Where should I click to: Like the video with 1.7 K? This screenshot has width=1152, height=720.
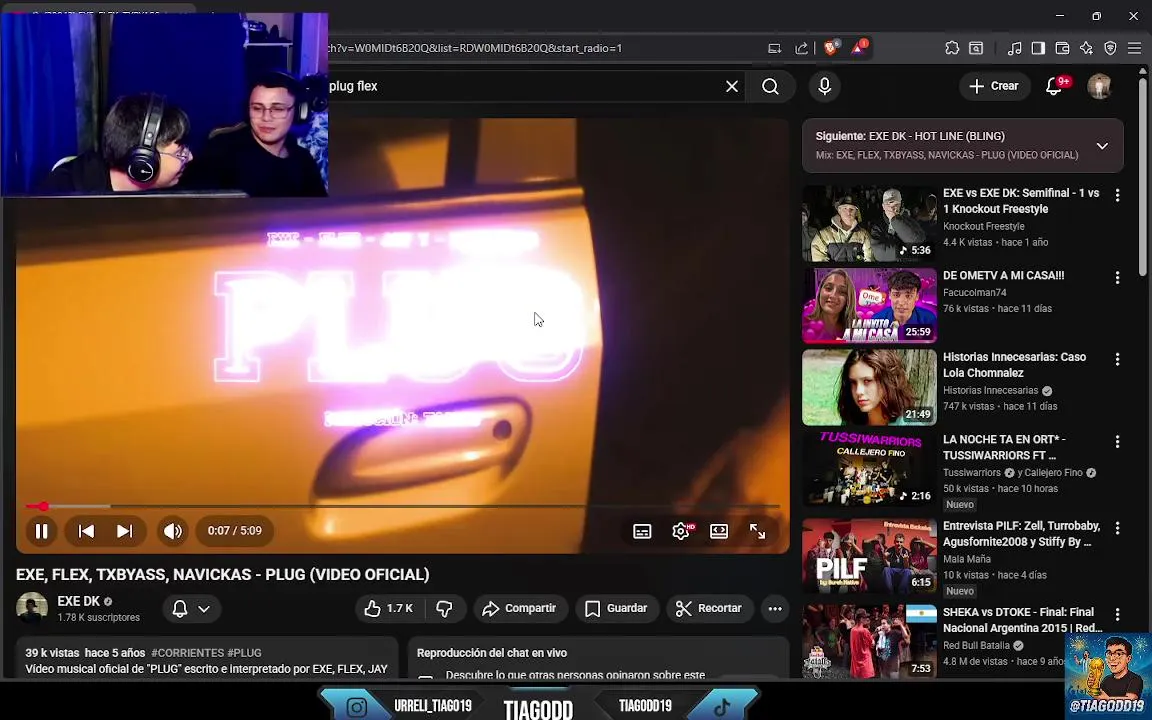[x=389, y=608]
